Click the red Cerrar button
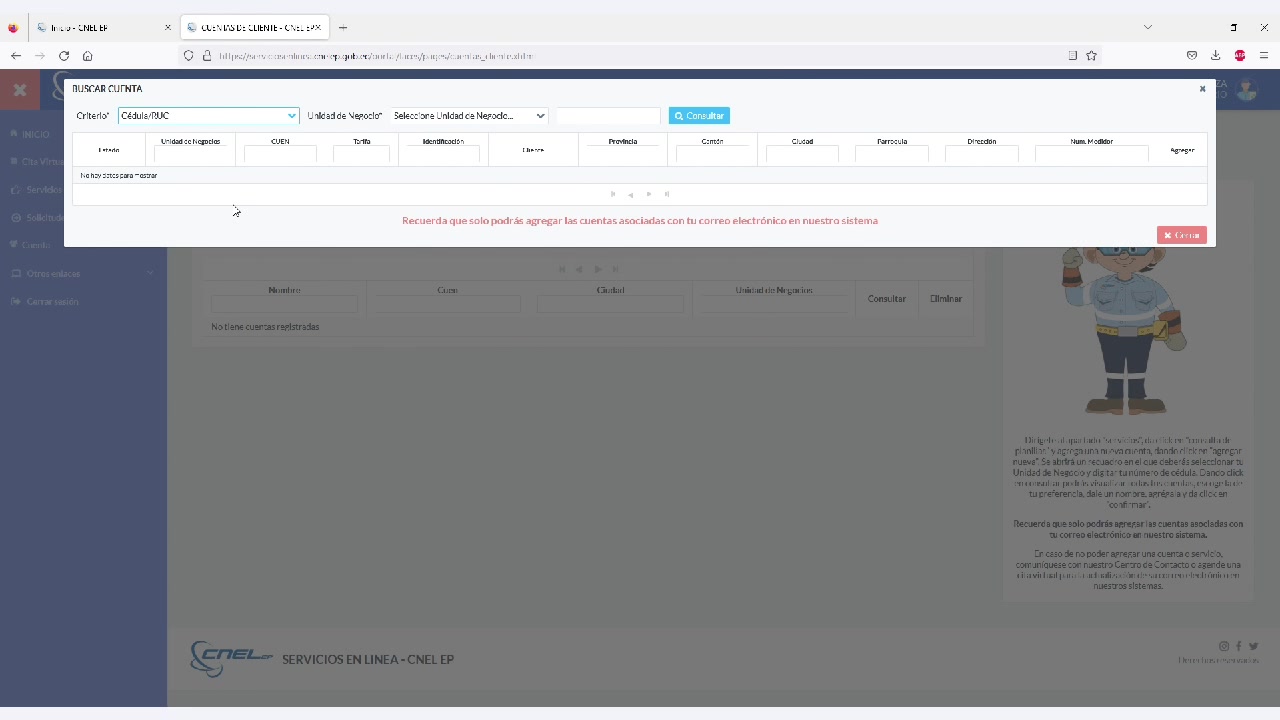 [1182, 235]
